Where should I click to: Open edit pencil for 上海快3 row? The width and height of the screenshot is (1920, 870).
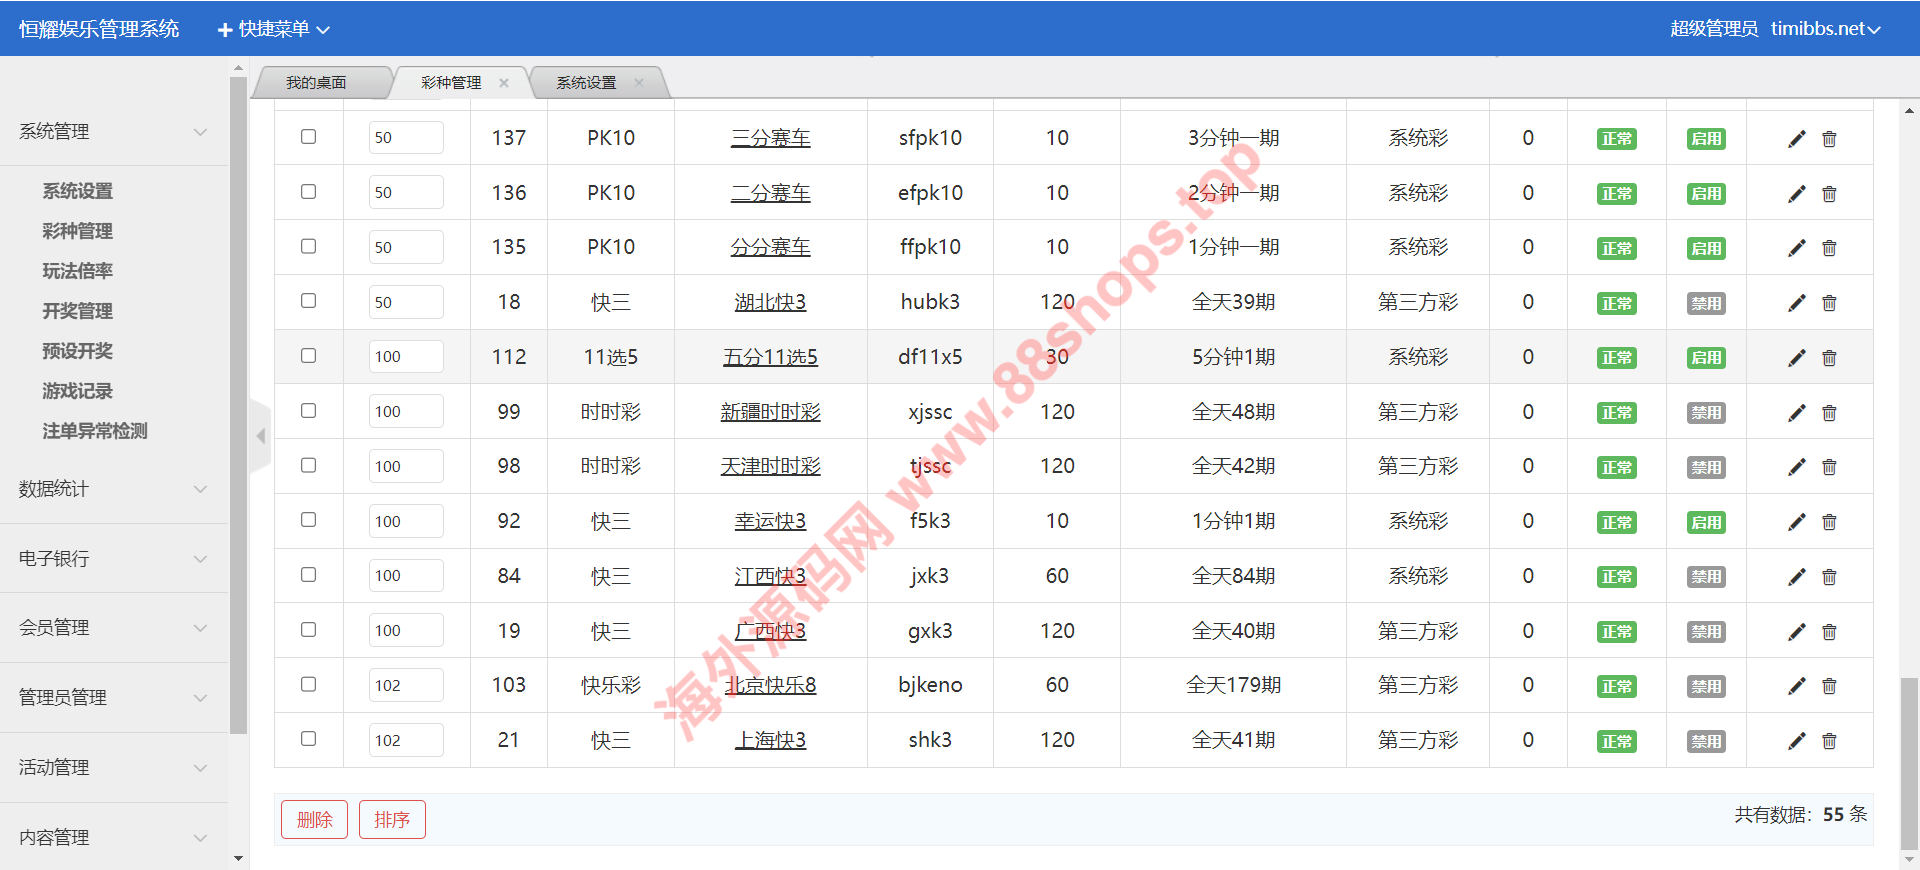[x=1796, y=741]
